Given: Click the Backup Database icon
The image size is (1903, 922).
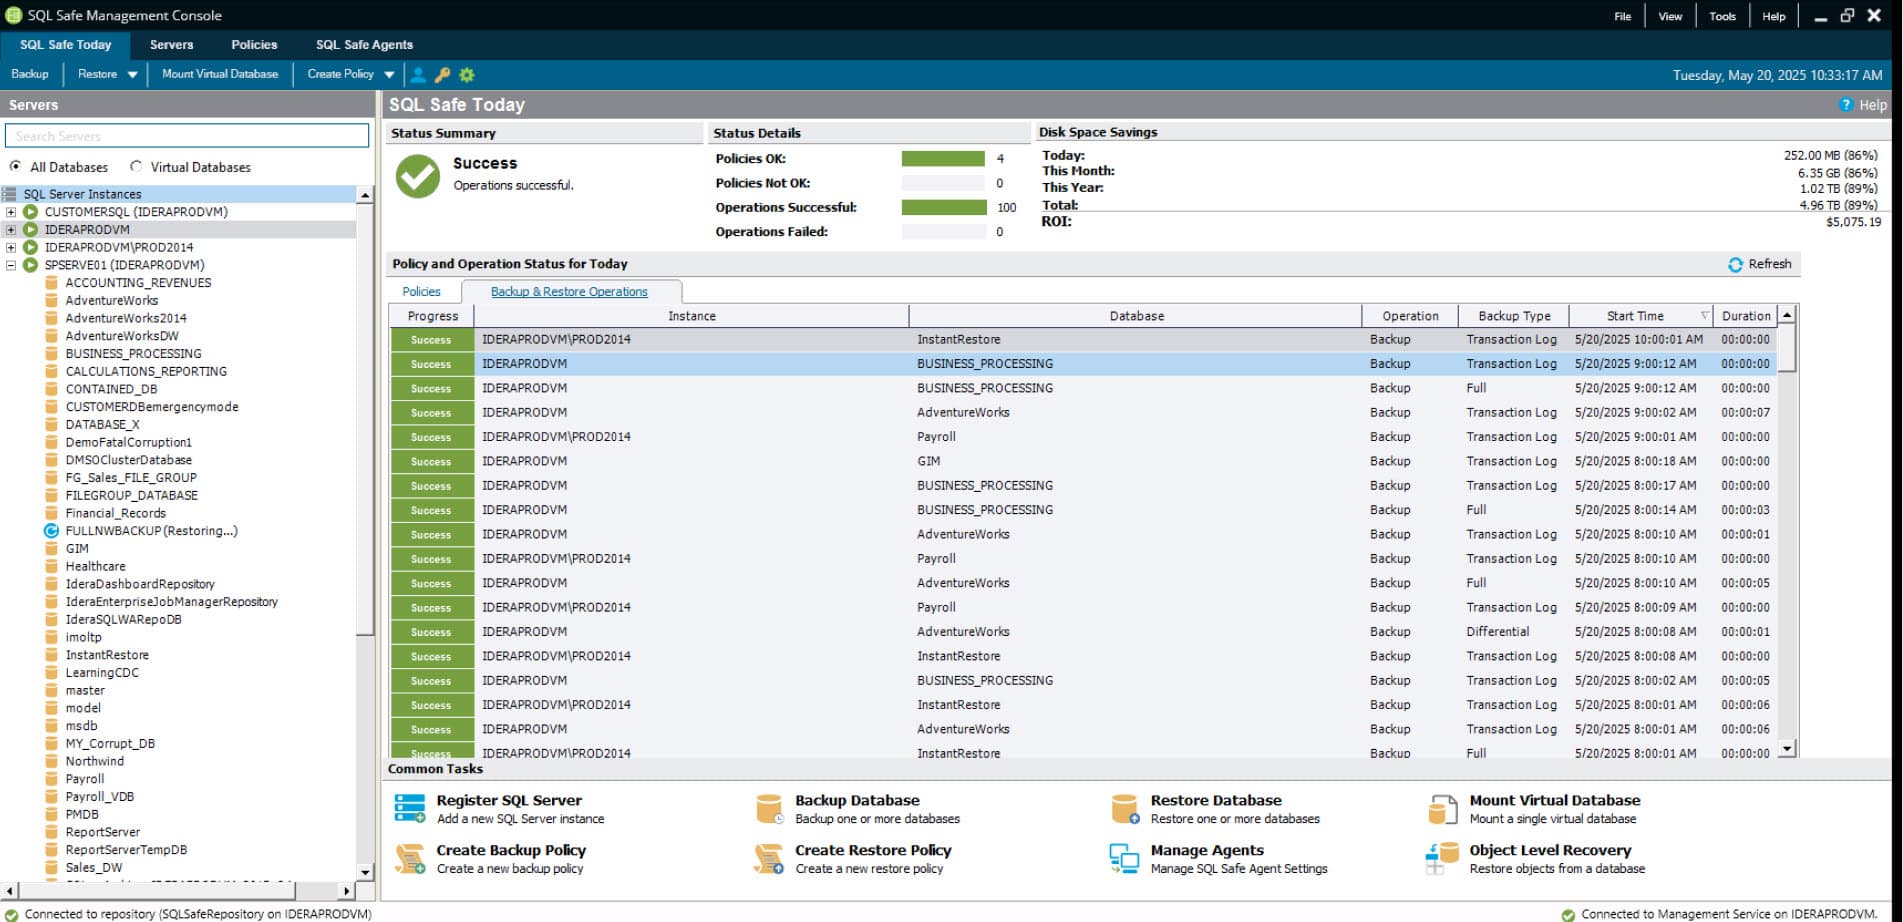Looking at the screenshot, I should coord(769,808).
